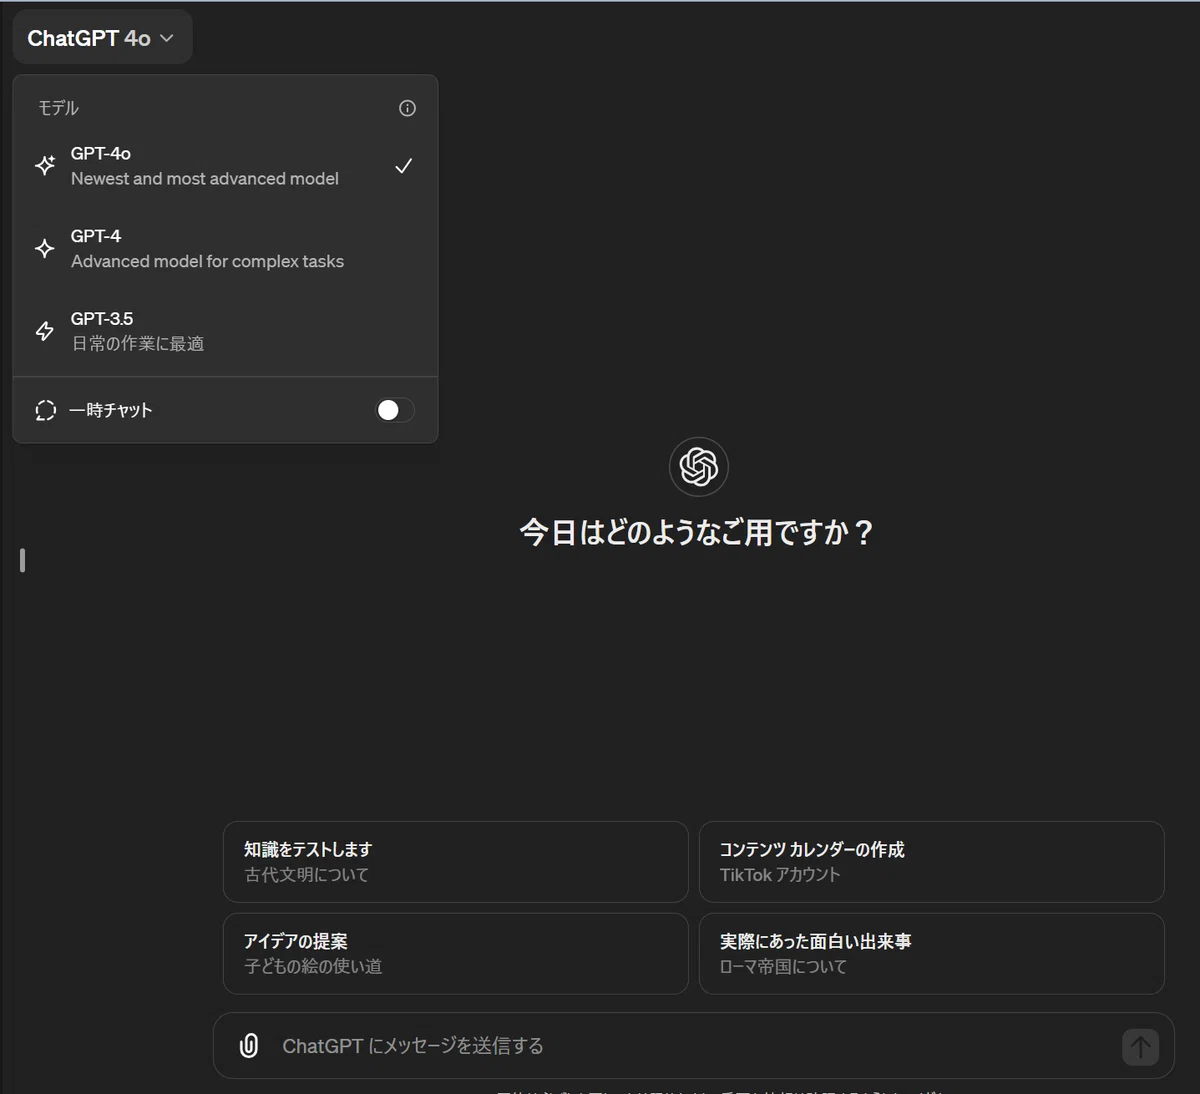Click the 'Advanced model for complex tasks' description
The width and height of the screenshot is (1200, 1094).
pyautogui.click(x=207, y=261)
